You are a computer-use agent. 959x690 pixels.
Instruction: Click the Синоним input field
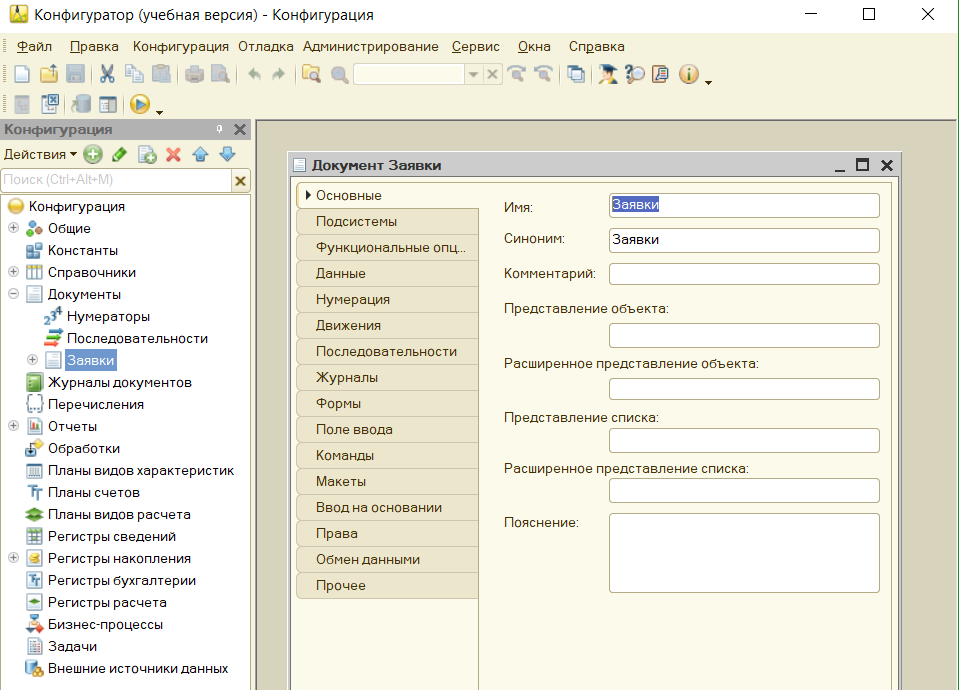coord(743,240)
